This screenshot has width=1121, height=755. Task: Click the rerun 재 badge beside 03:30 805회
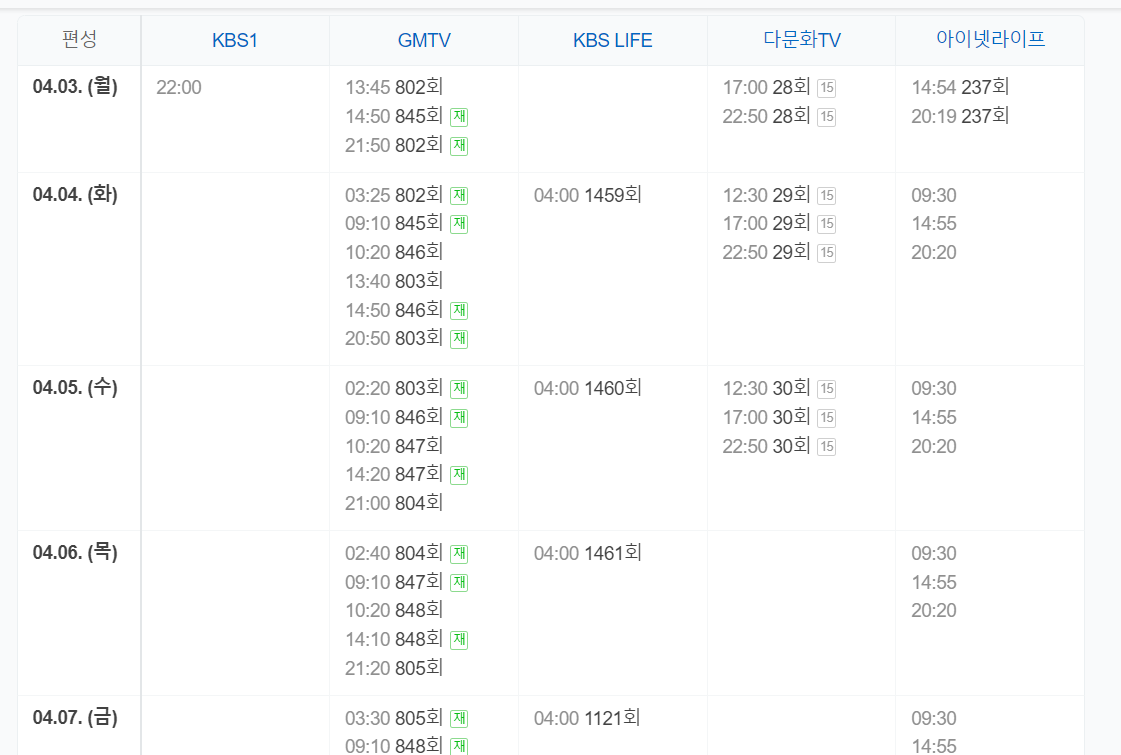[459, 719]
